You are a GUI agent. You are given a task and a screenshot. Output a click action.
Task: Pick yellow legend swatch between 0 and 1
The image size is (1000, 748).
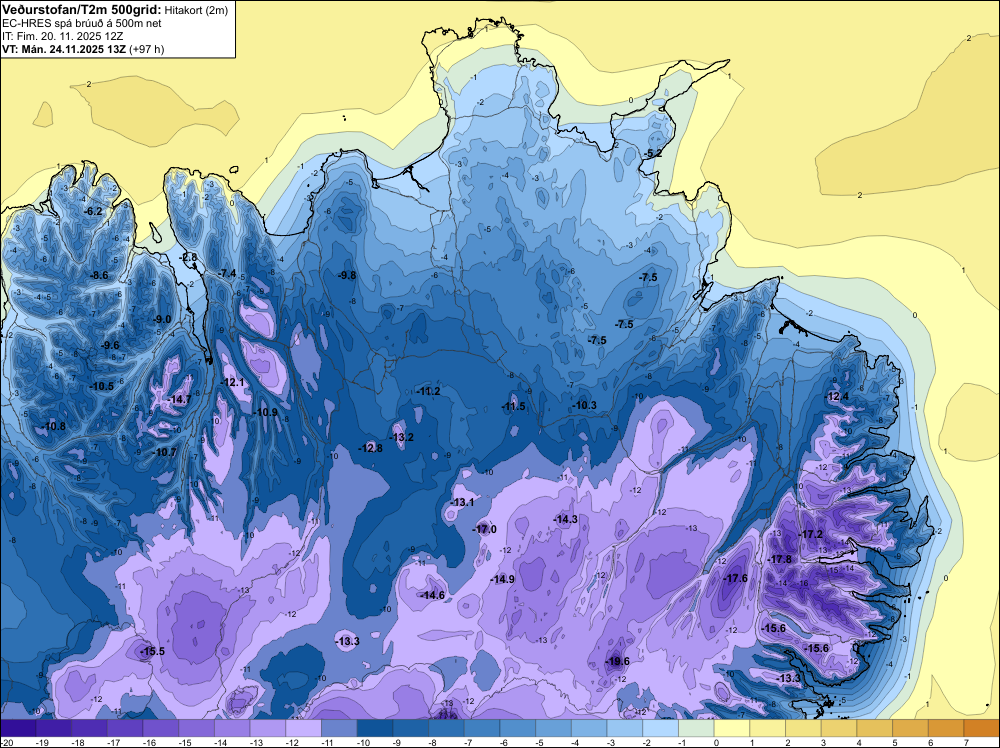click(x=732, y=728)
